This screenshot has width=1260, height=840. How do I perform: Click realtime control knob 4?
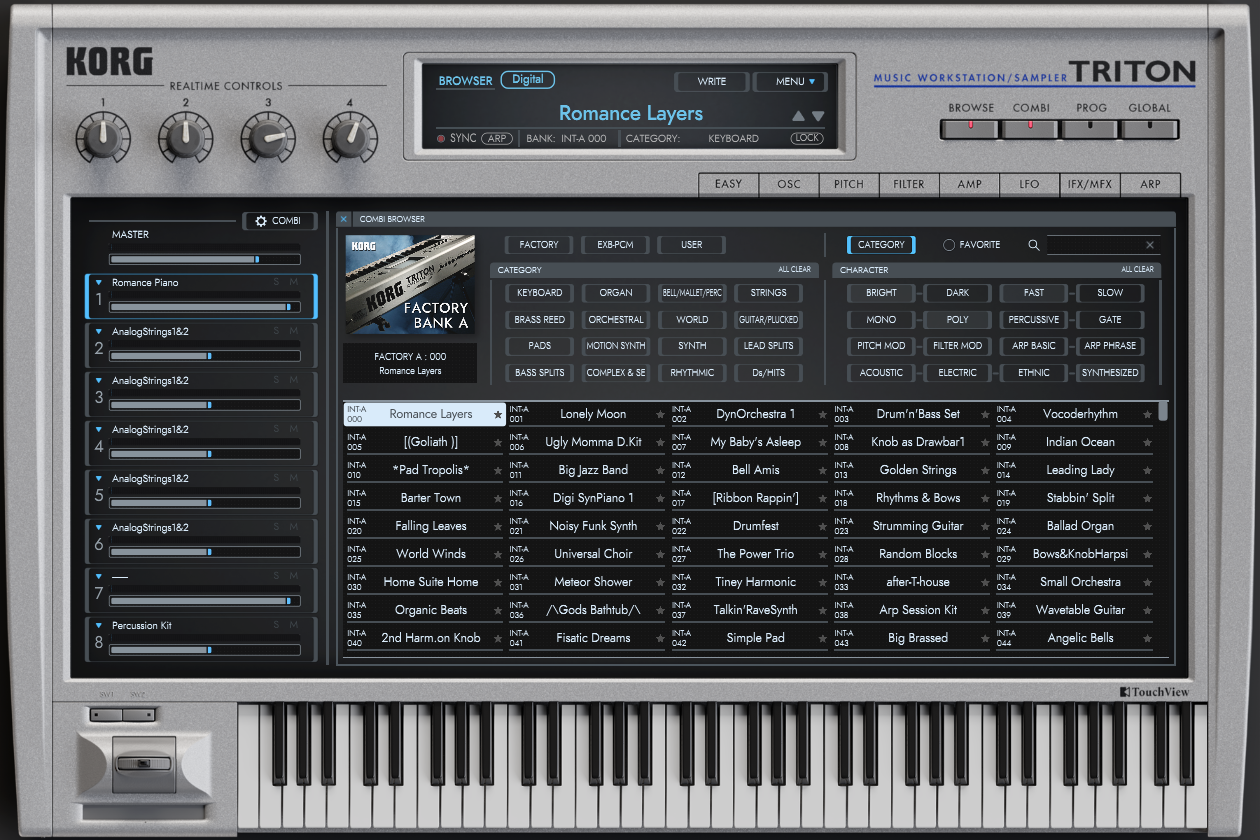tap(349, 138)
